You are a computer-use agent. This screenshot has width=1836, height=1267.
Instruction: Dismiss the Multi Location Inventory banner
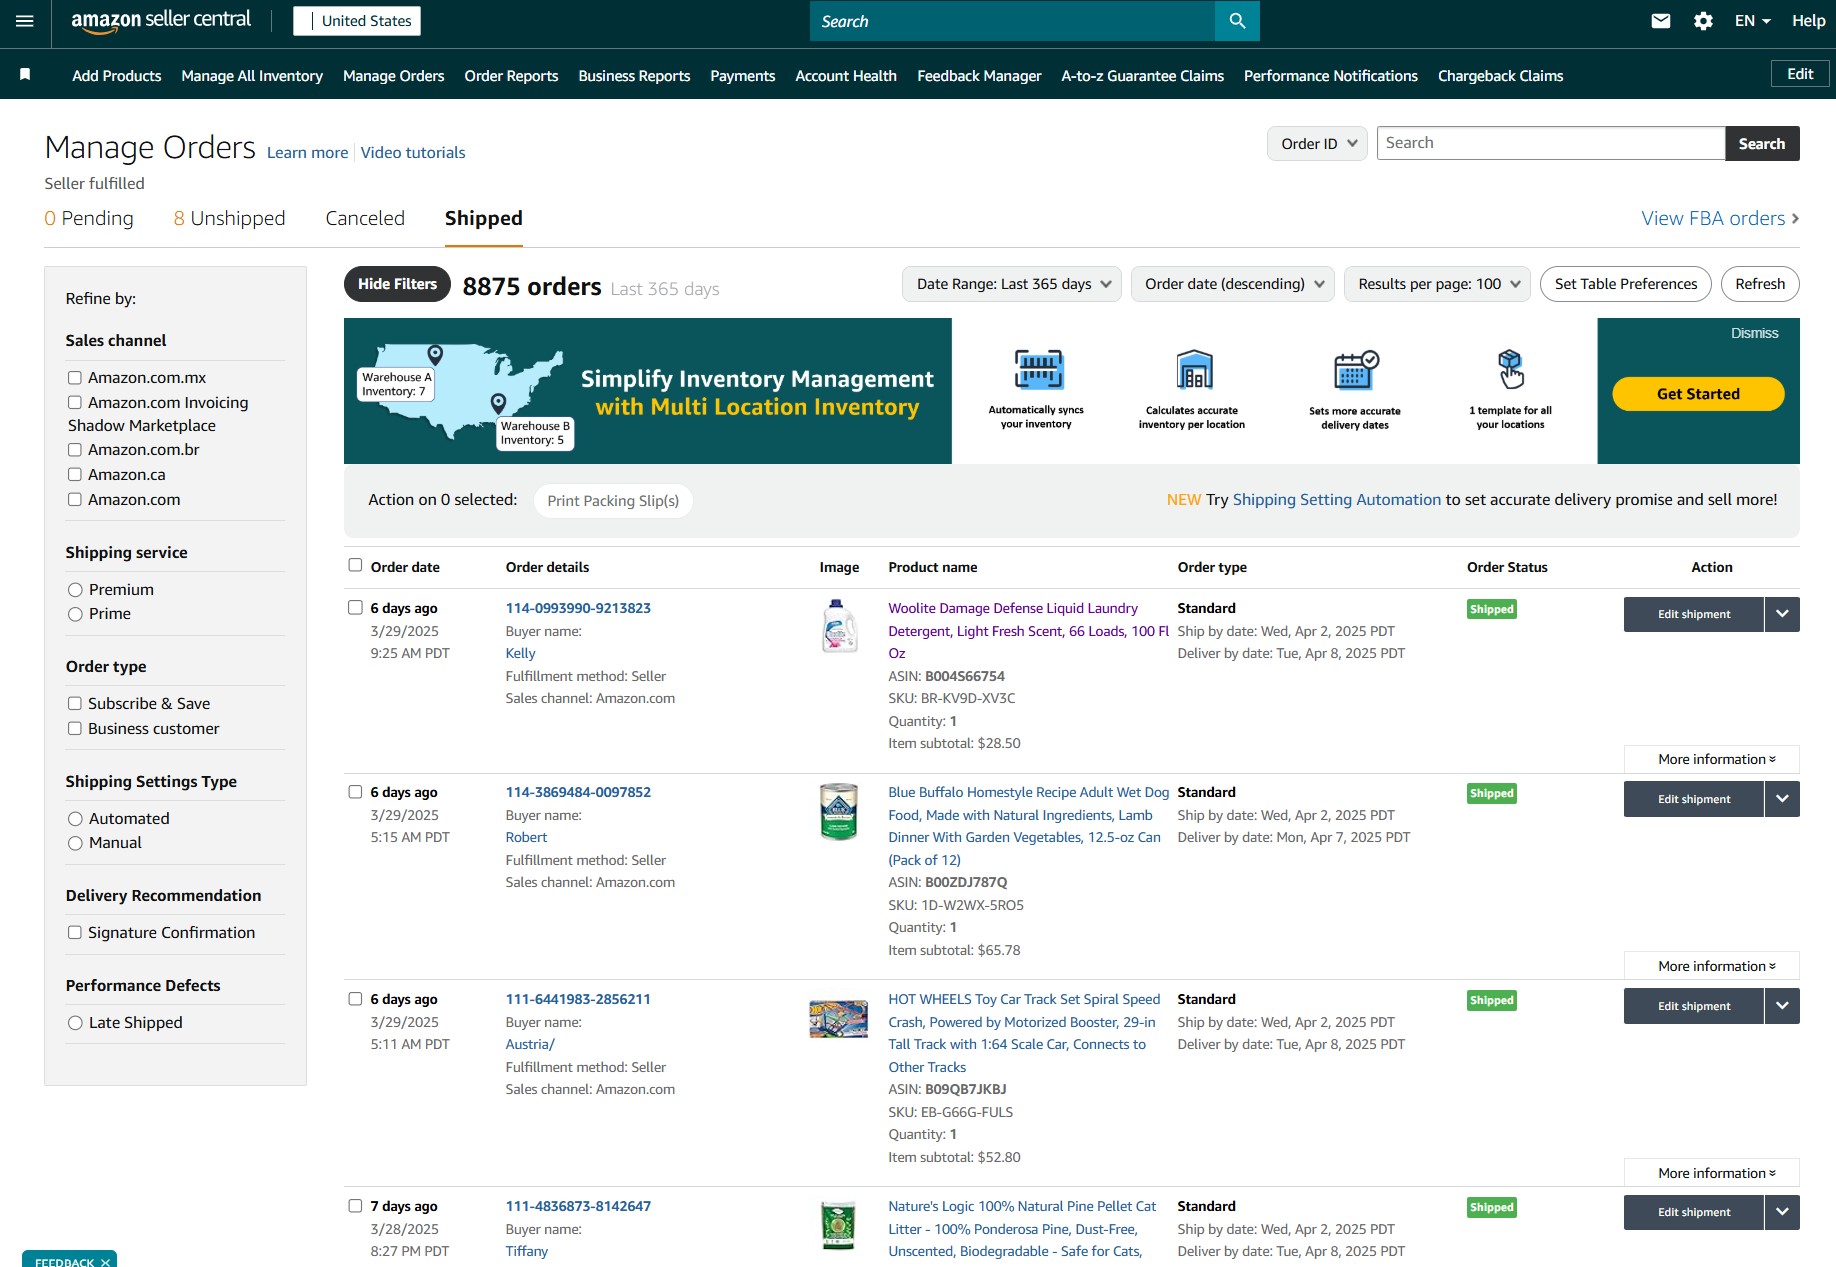tap(1754, 333)
